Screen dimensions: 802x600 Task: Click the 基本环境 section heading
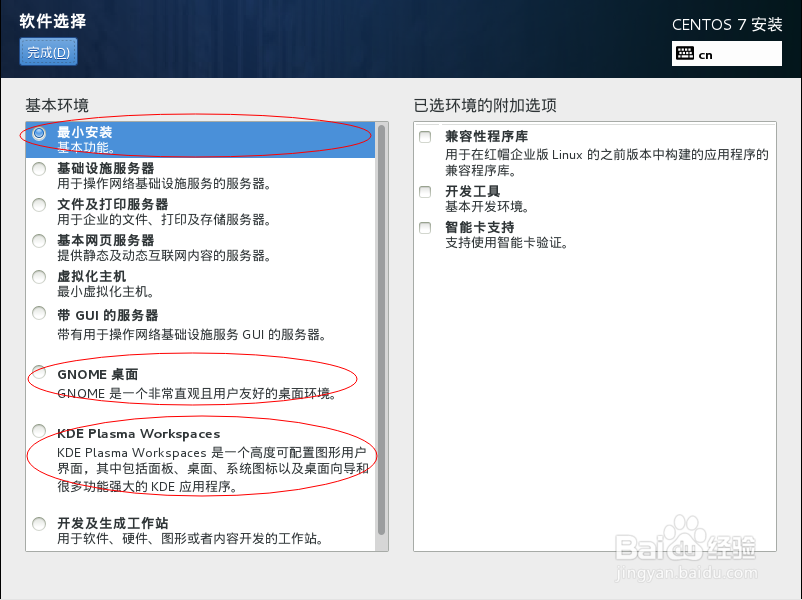pyautogui.click(x=57, y=105)
